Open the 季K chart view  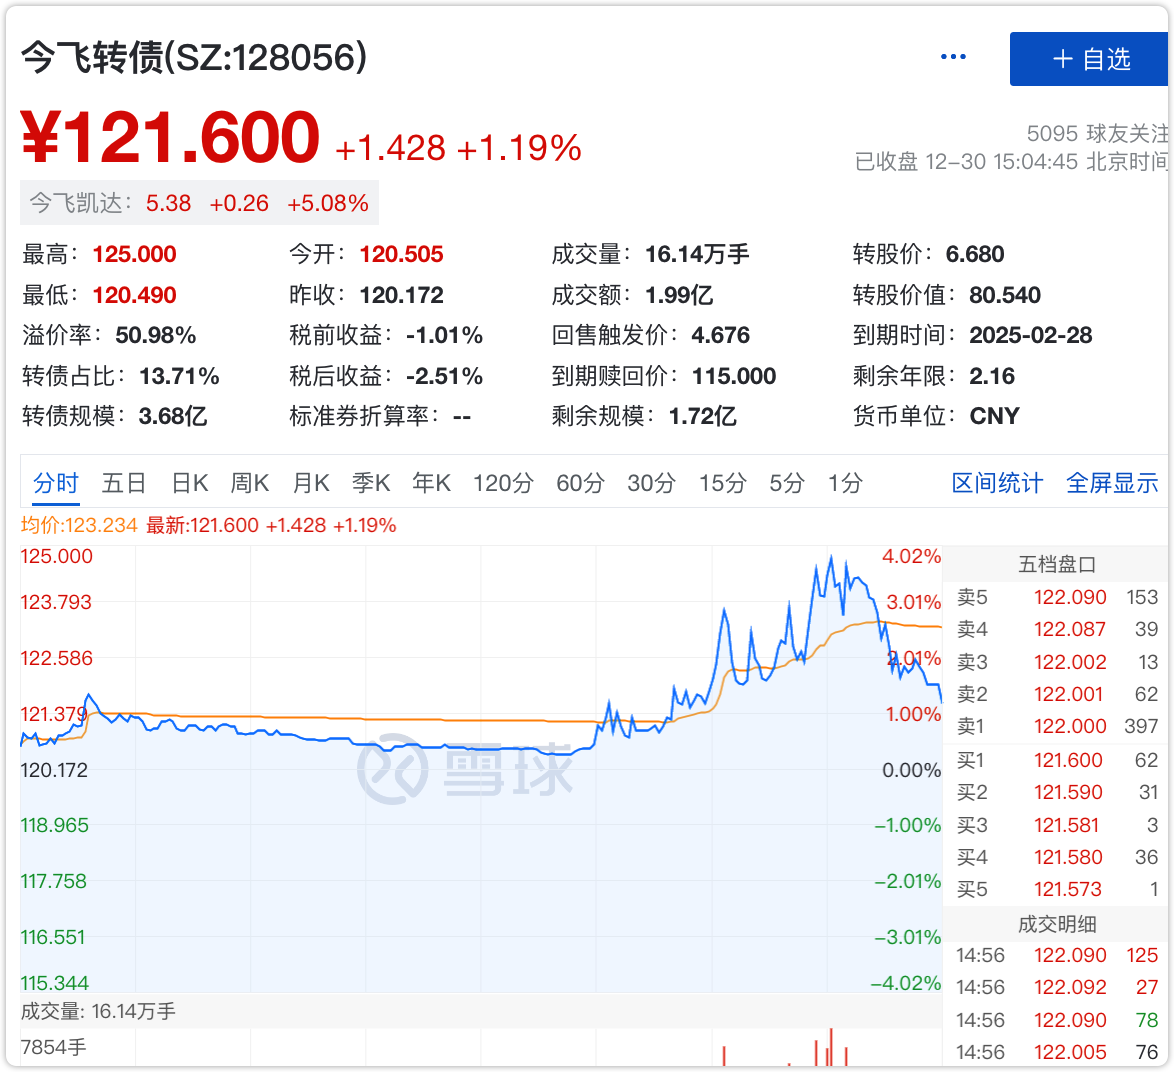pyautogui.click(x=371, y=484)
